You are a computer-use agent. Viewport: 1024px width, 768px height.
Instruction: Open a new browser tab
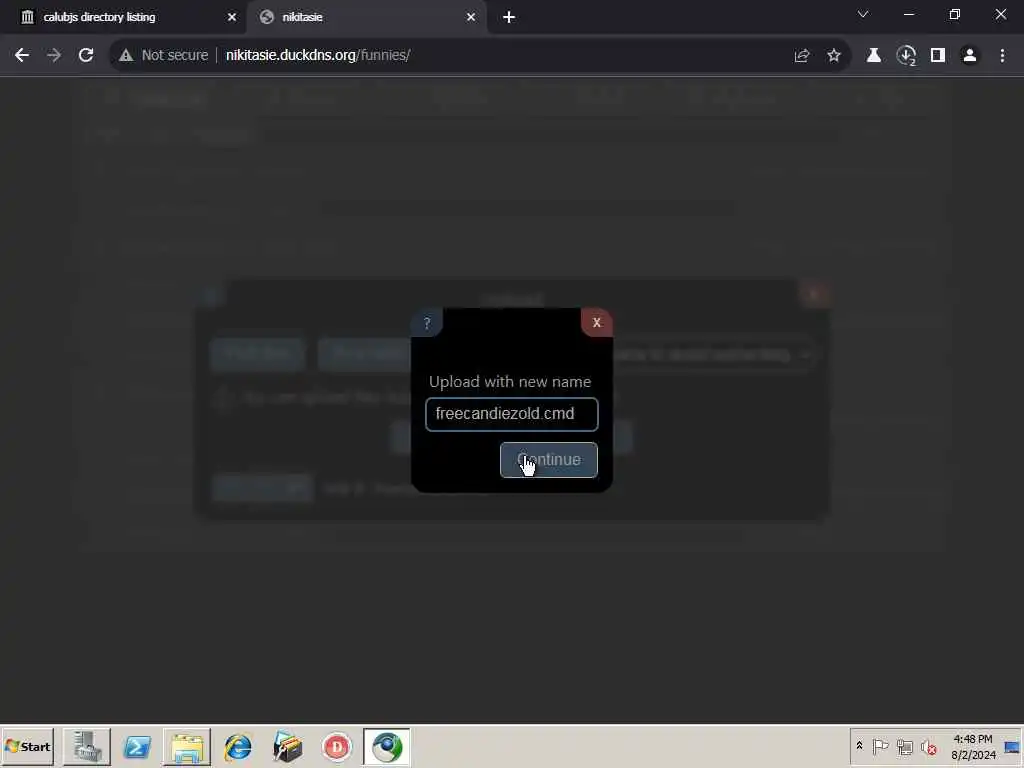click(509, 17)
